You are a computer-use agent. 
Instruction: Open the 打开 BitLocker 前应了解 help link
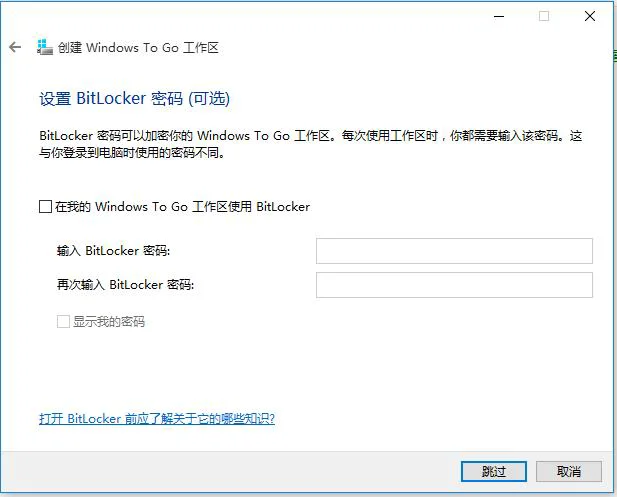[157, 418]
